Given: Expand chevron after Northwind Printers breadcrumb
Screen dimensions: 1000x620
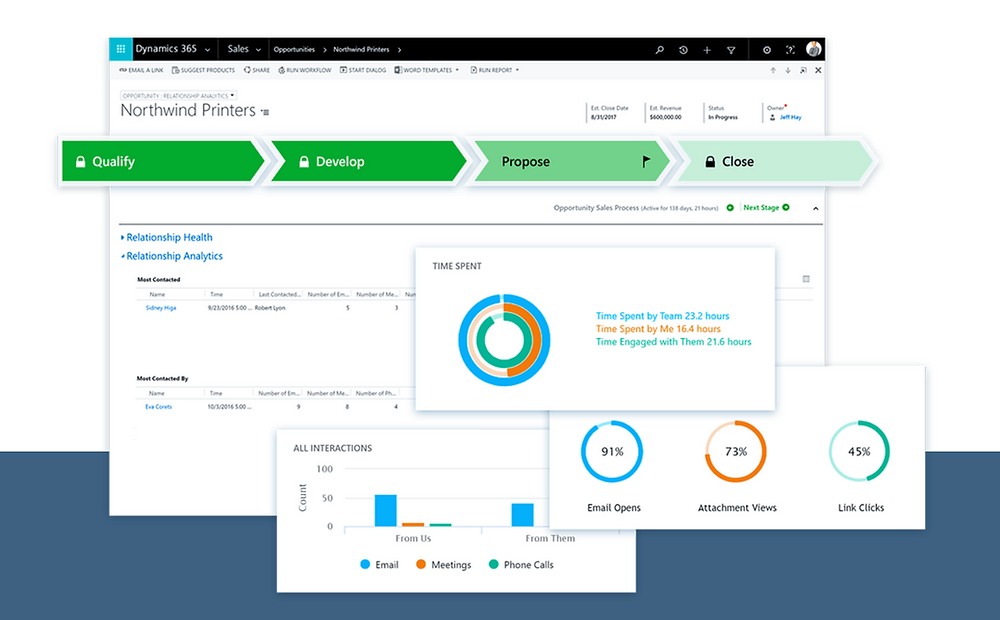Looking at the screenshot, I should click(x=399, y=50).
